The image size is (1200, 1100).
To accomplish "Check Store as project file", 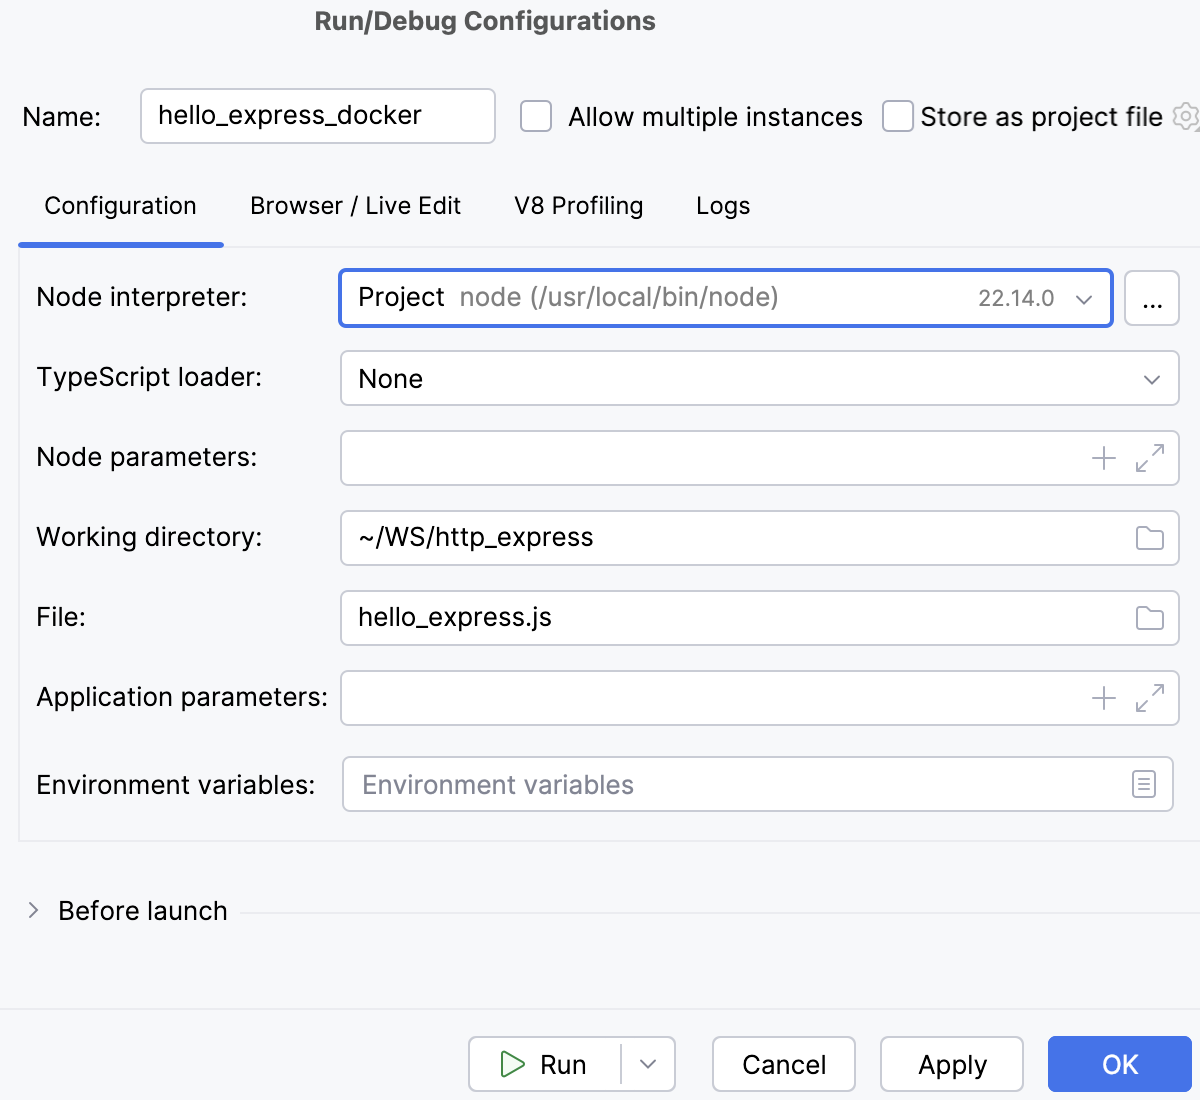I will coord(897,116).
